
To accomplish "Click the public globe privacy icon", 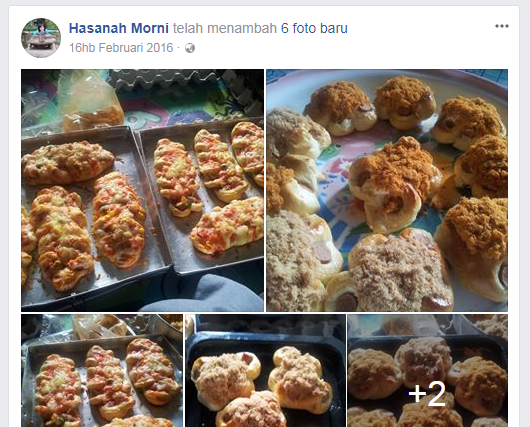I will tap(190, 48).
